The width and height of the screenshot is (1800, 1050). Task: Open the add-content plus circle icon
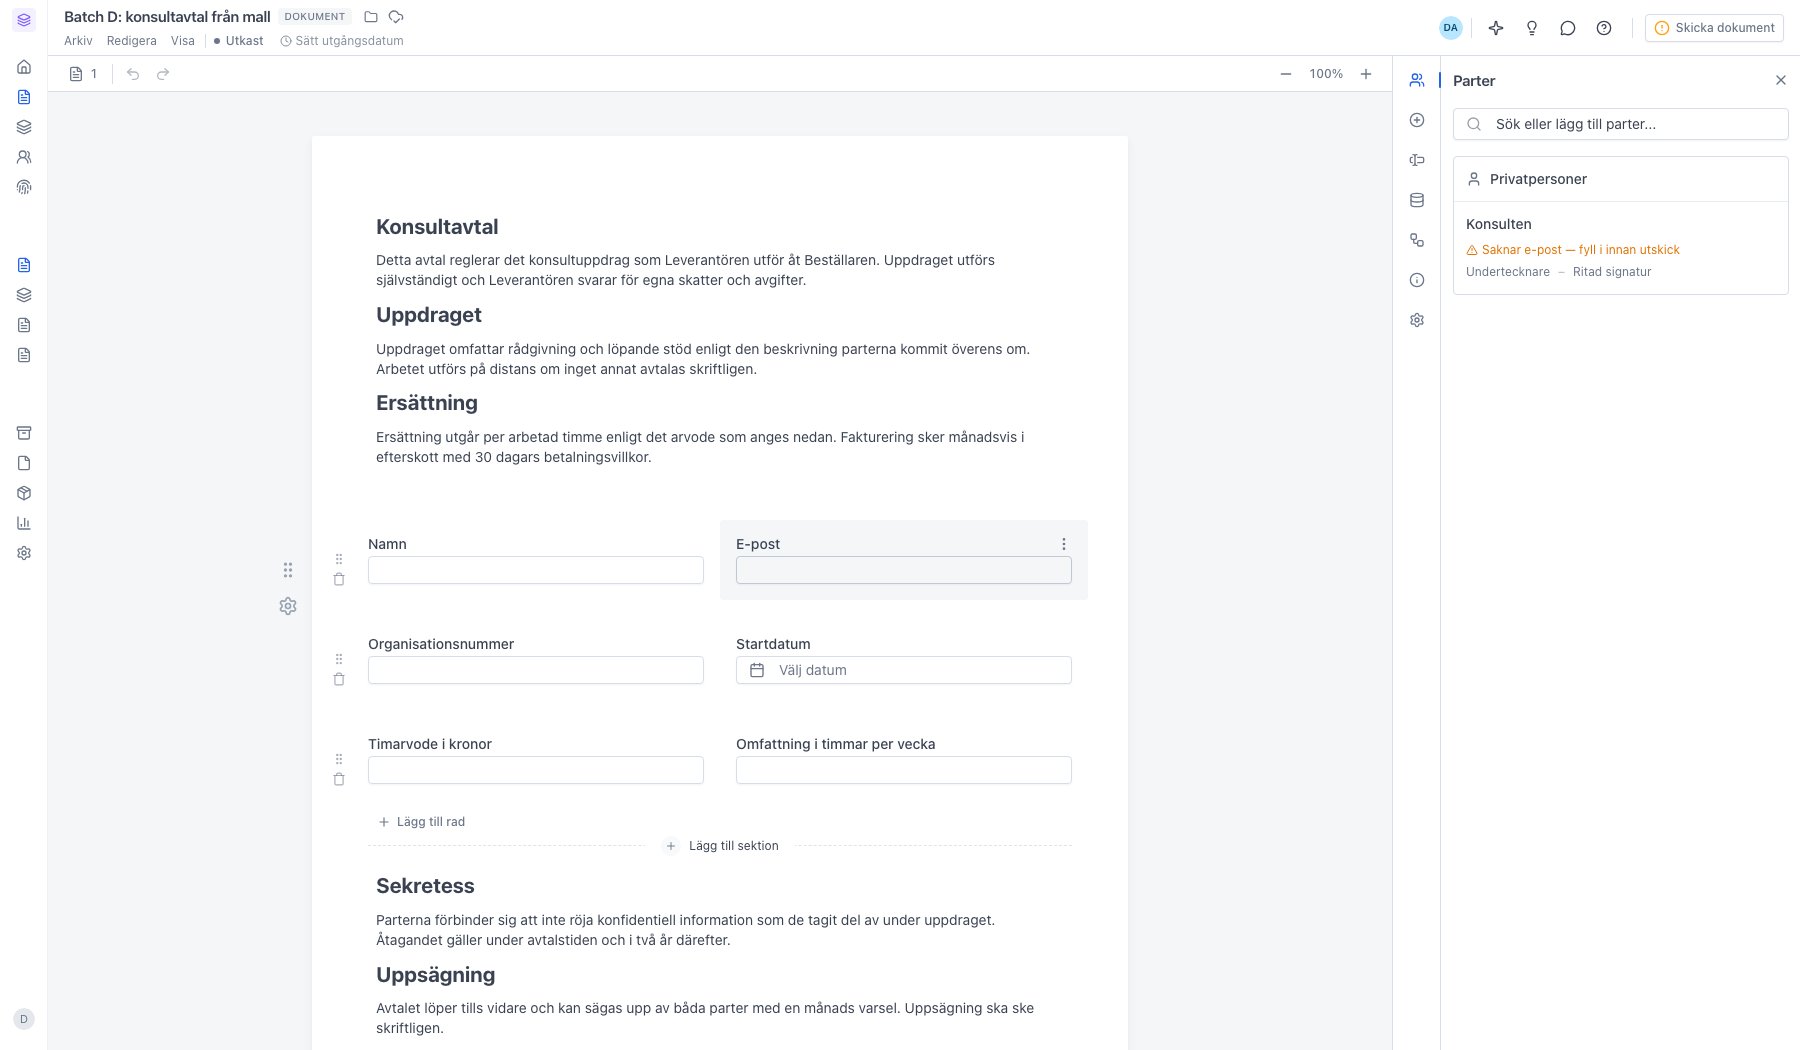1417,120
